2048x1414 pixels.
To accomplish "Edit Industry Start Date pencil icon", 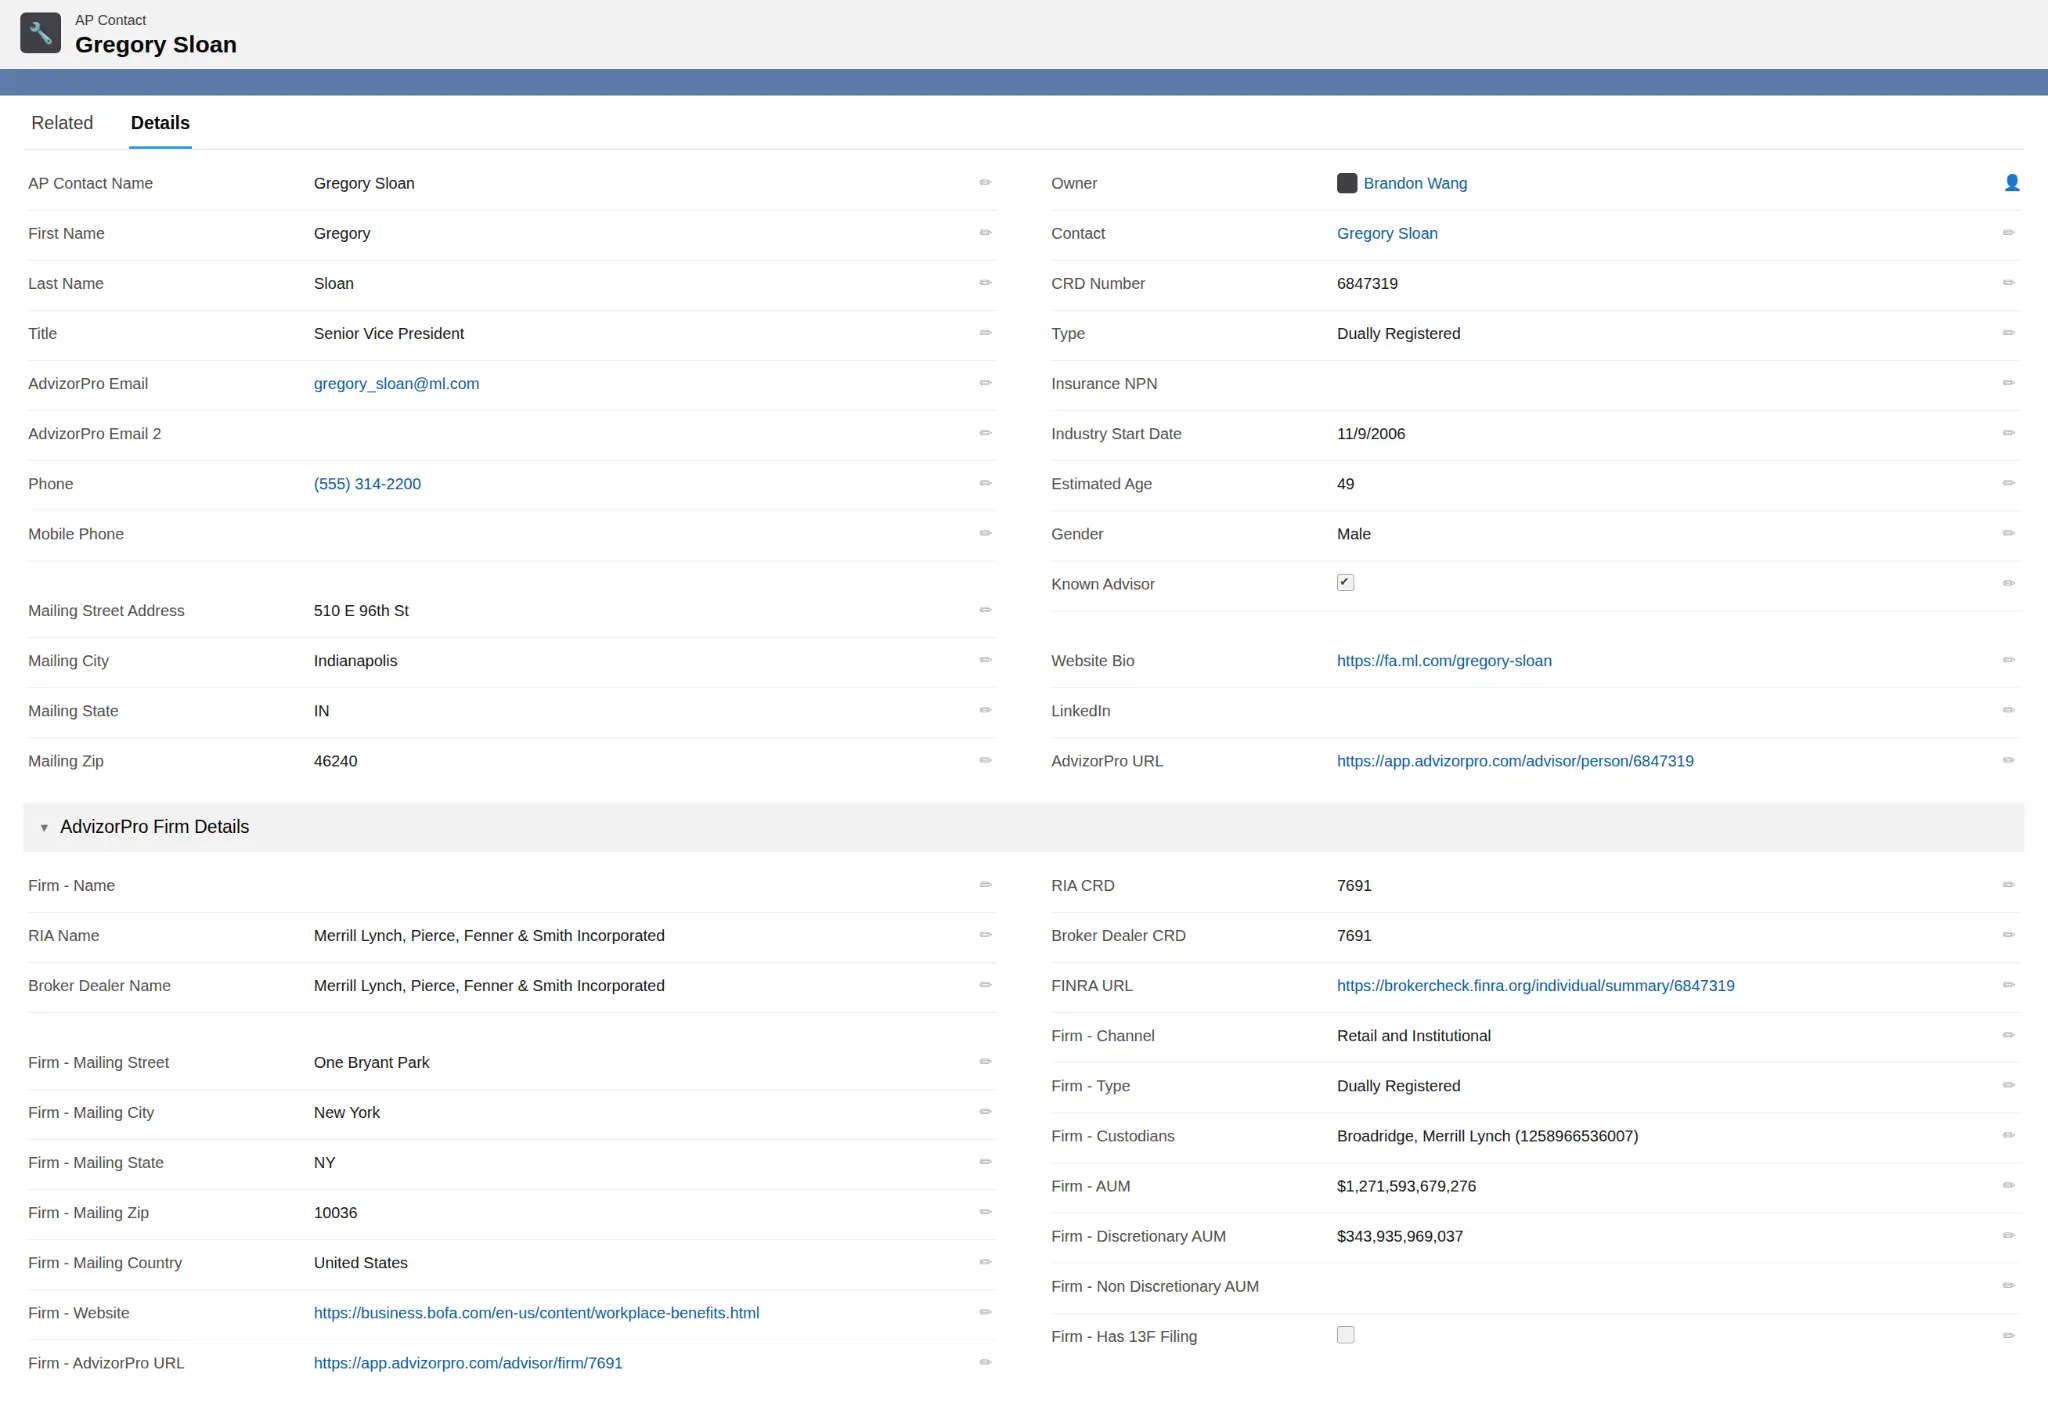I will [2008, 433].
